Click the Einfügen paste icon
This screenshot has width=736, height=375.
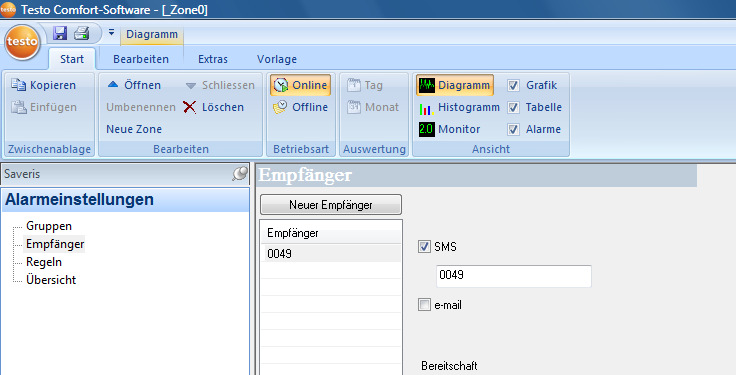tap(19, 107)
